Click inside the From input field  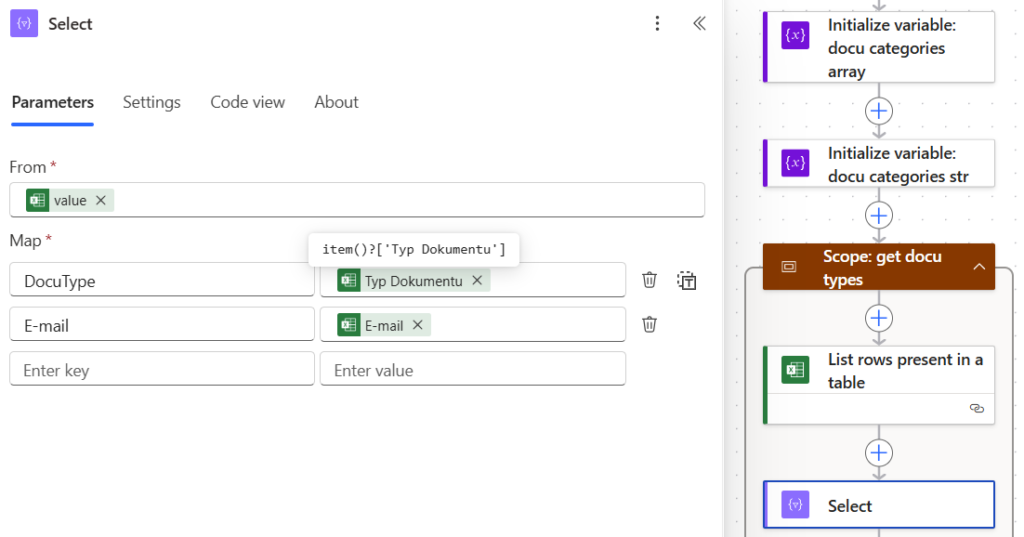pos(357,200)
